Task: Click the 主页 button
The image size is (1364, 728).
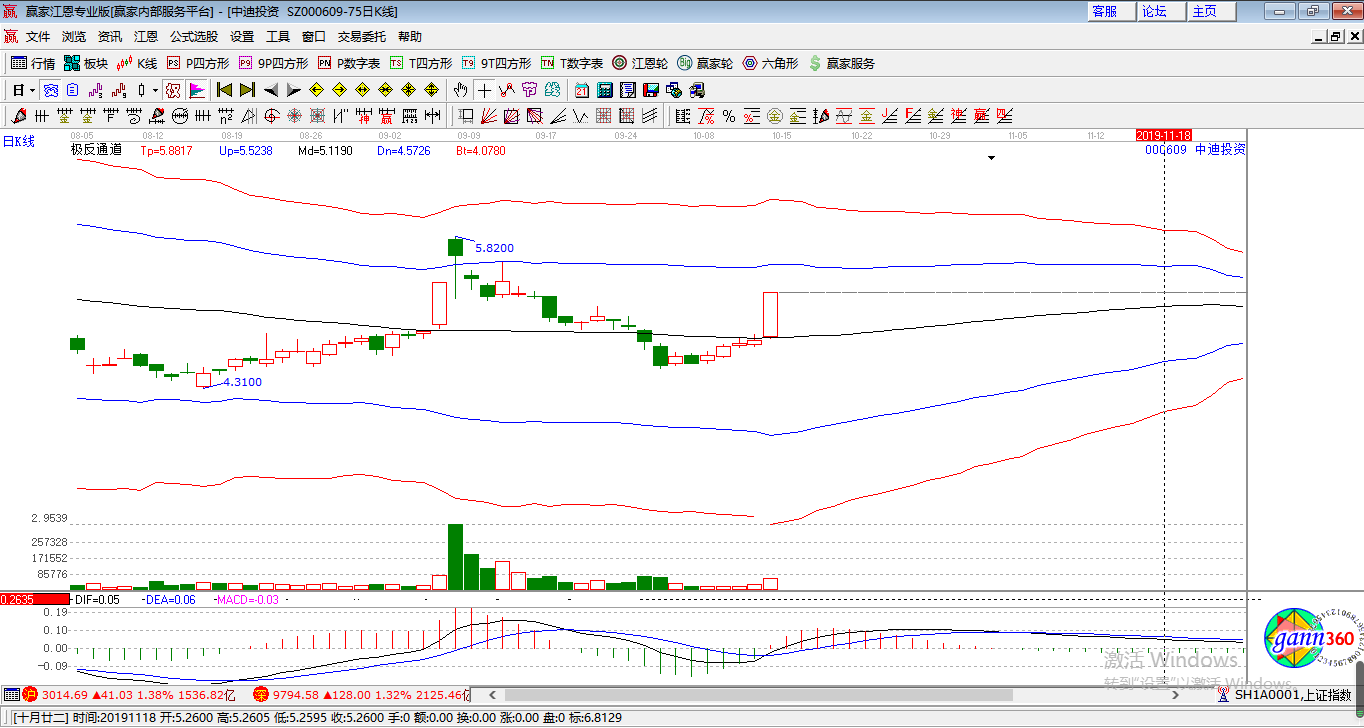Action: [x=1211, y=11]
